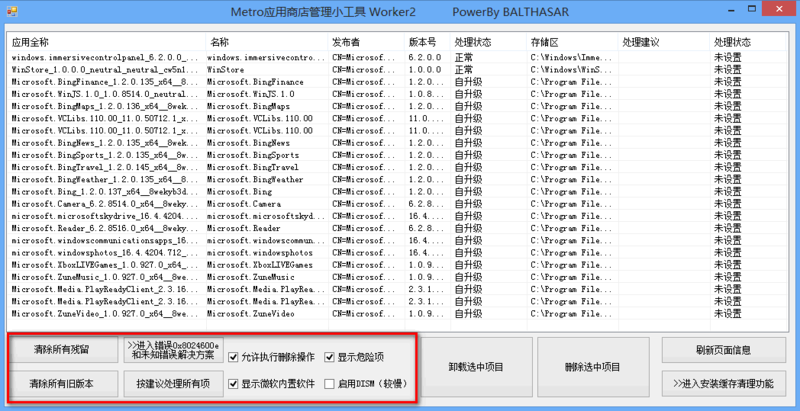Select microsoft.windowscommunicationsapps row
800x411 pixels.
click(396, 241)
